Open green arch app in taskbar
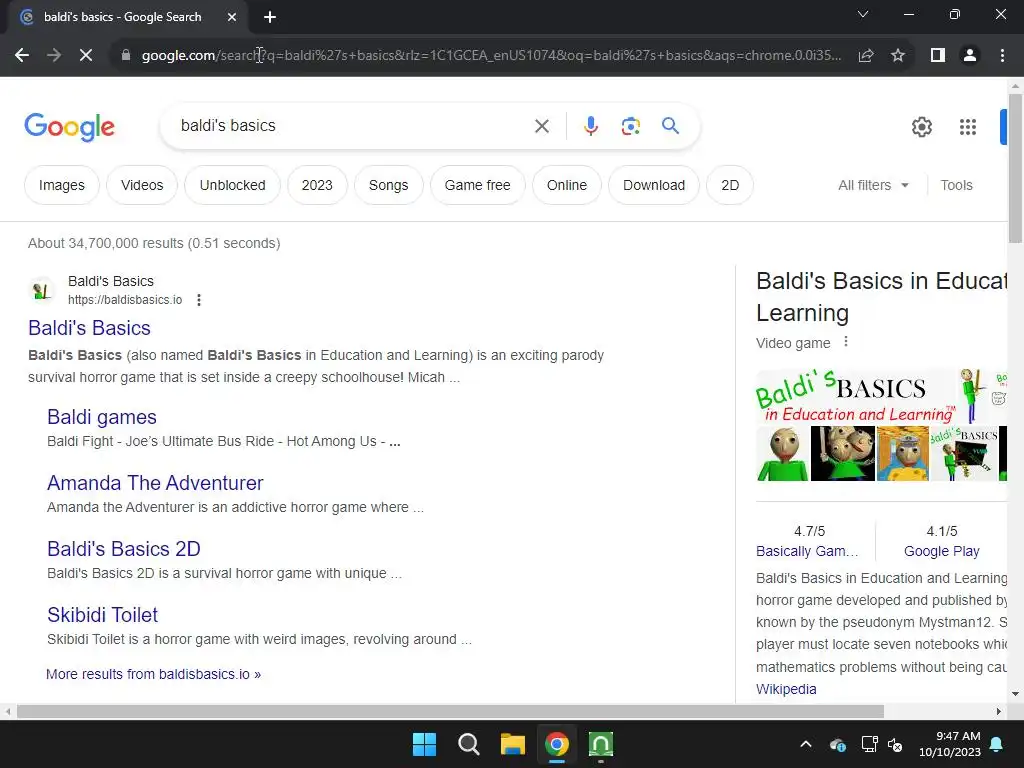The width and height of the screenshot is (1024, 768). pos(601,744)
